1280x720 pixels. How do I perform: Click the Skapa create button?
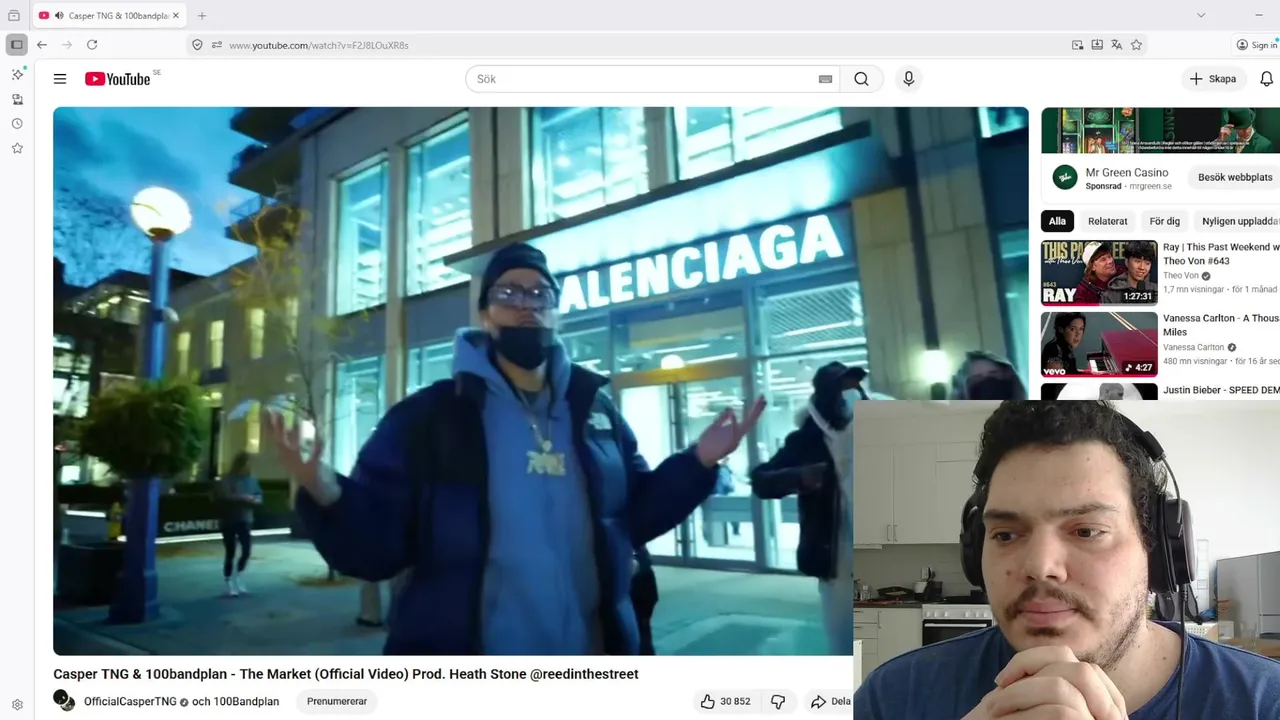pyautogui.click(x=1212, y=79)
